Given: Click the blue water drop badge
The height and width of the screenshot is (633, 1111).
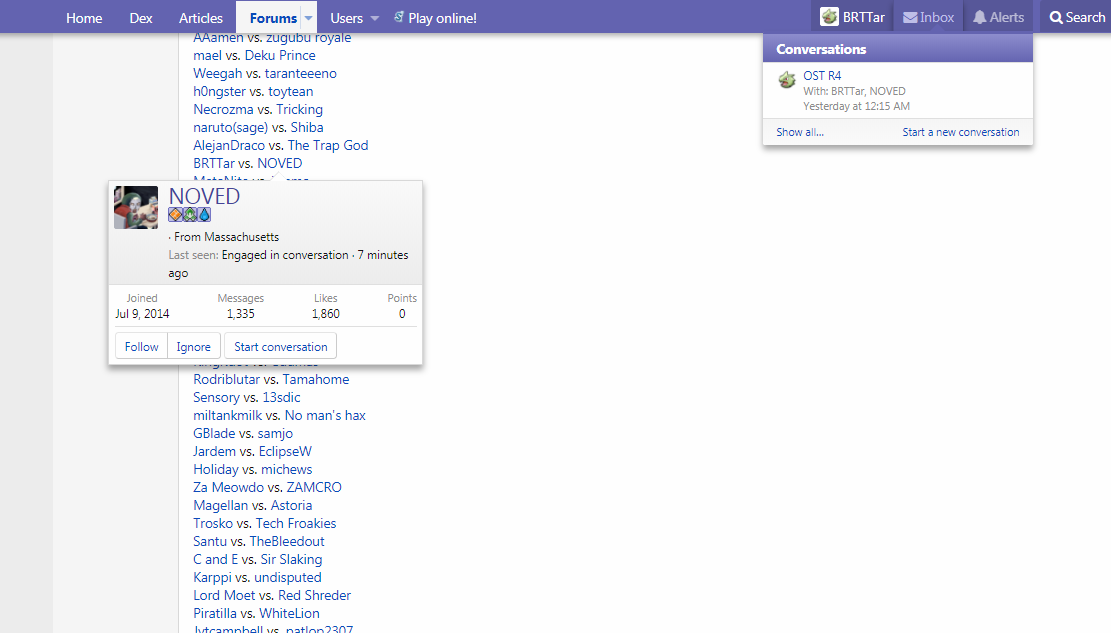Looking at the screenshot, I should [204, 215].
